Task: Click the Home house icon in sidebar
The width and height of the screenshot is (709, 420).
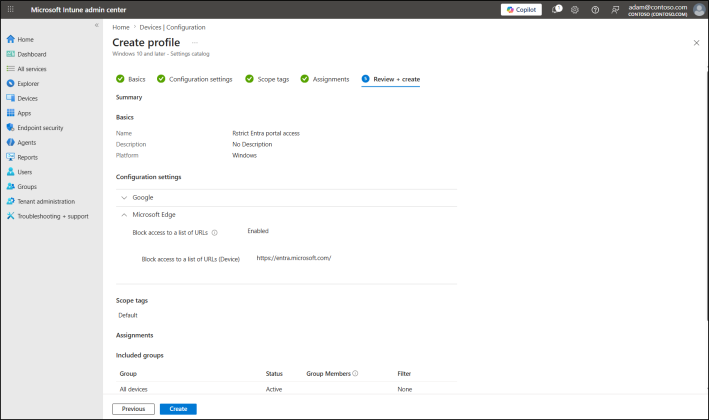Action: click(11, 39)
